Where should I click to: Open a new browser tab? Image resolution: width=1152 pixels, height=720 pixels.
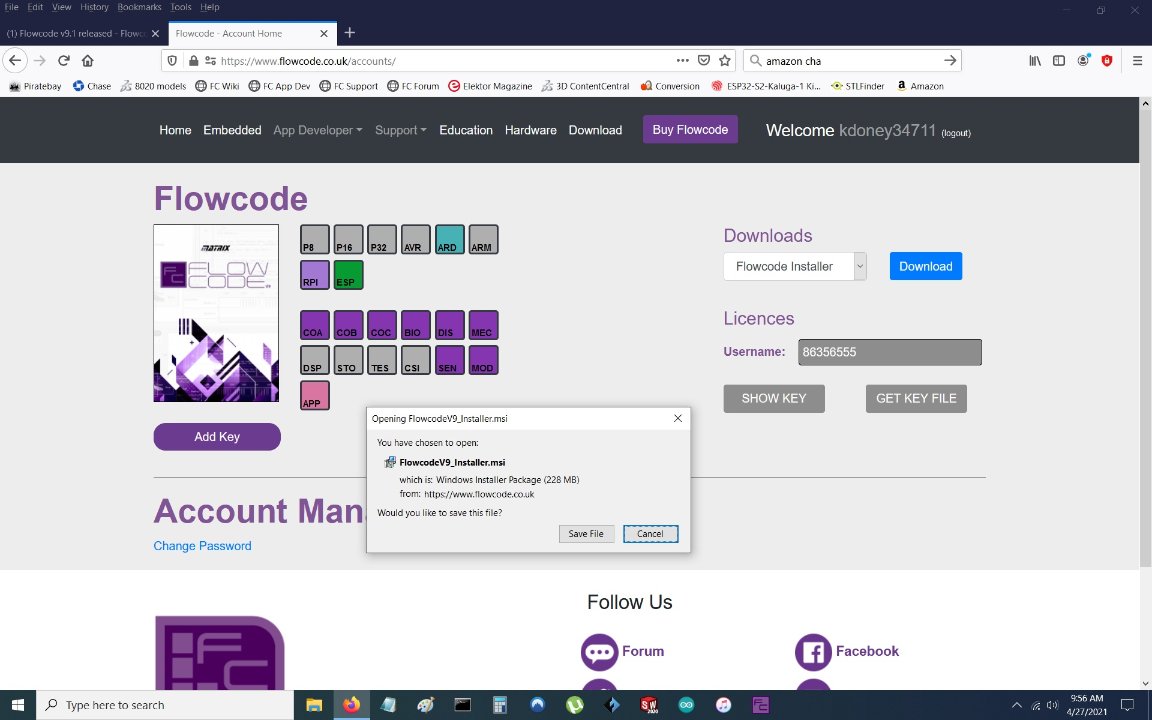point(350,32)
